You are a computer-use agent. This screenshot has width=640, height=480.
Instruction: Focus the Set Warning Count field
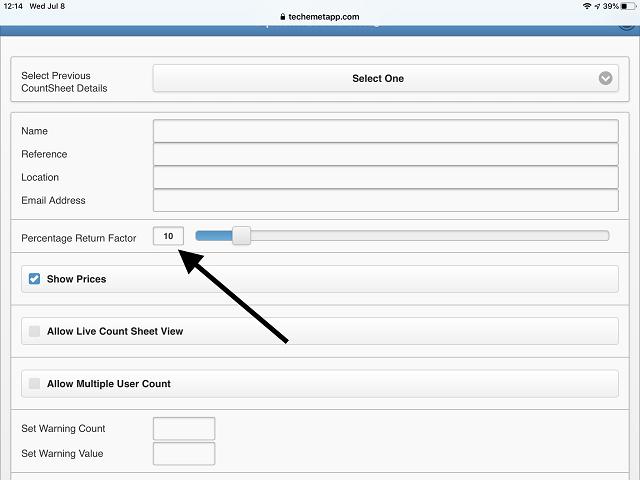[184, 429]
